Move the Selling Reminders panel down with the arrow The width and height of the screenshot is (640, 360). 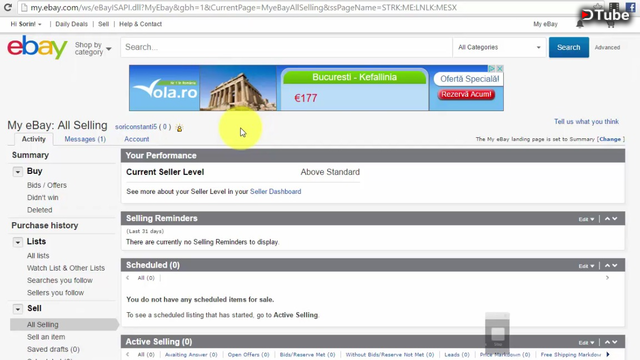pyautogui.click(x=615, y=219)
